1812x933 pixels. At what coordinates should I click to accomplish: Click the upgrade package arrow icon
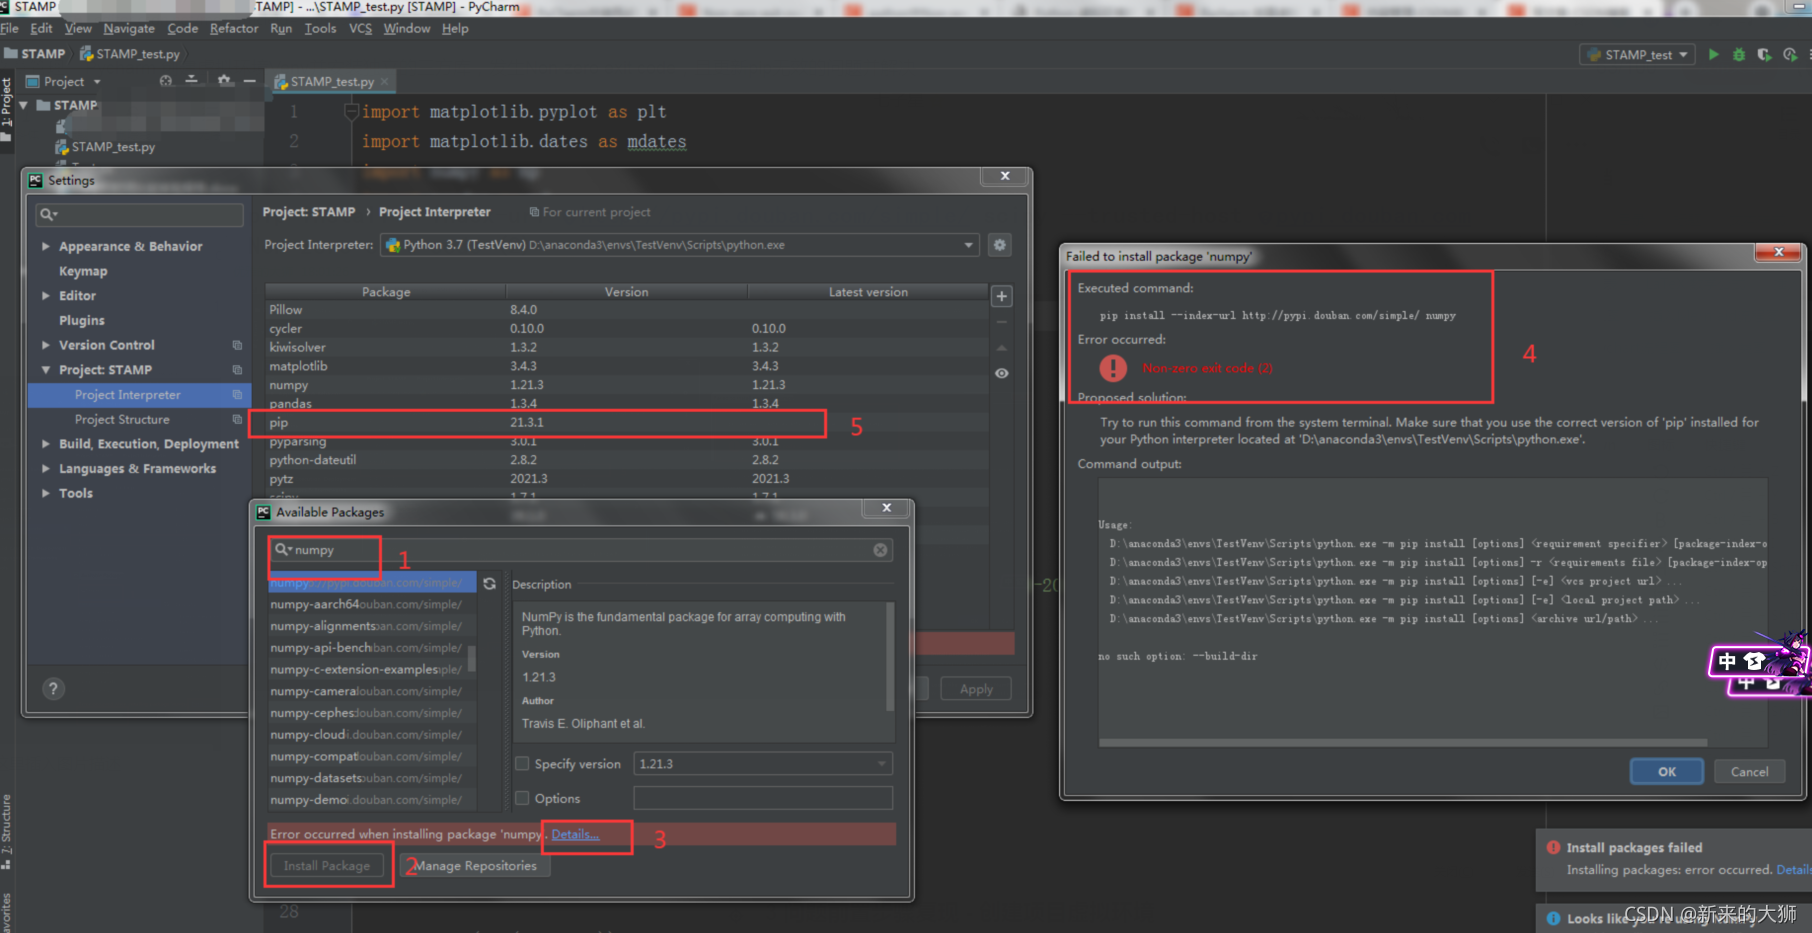click(1002, 348)
